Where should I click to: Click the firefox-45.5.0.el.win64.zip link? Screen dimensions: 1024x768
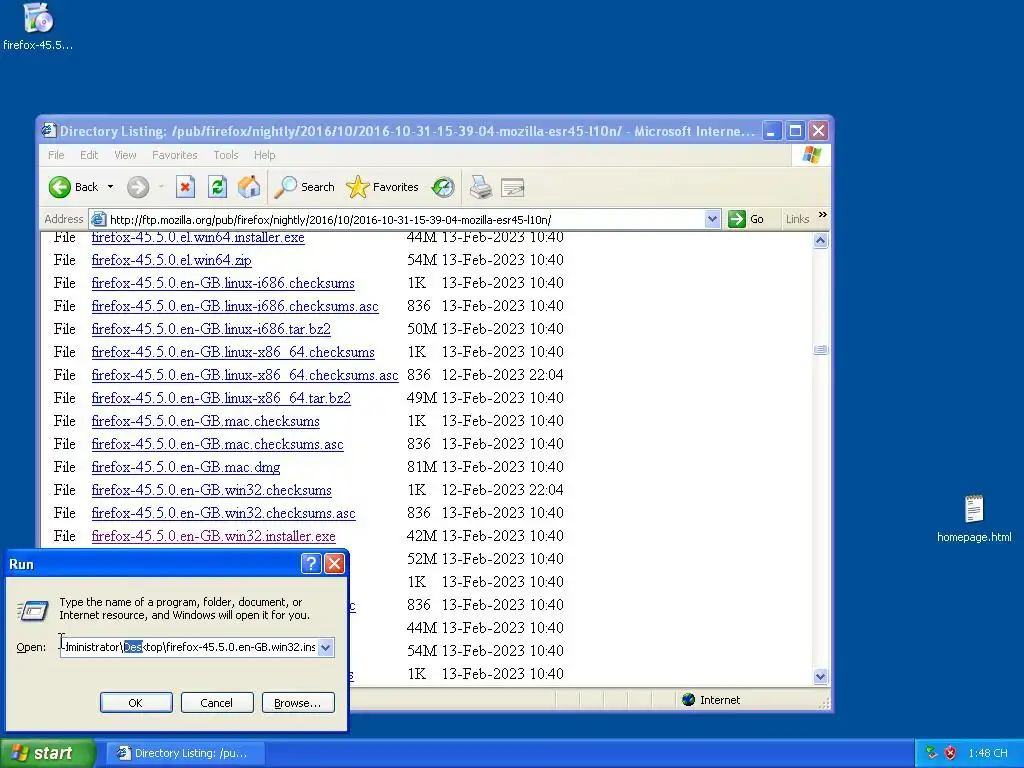(171, 260)
